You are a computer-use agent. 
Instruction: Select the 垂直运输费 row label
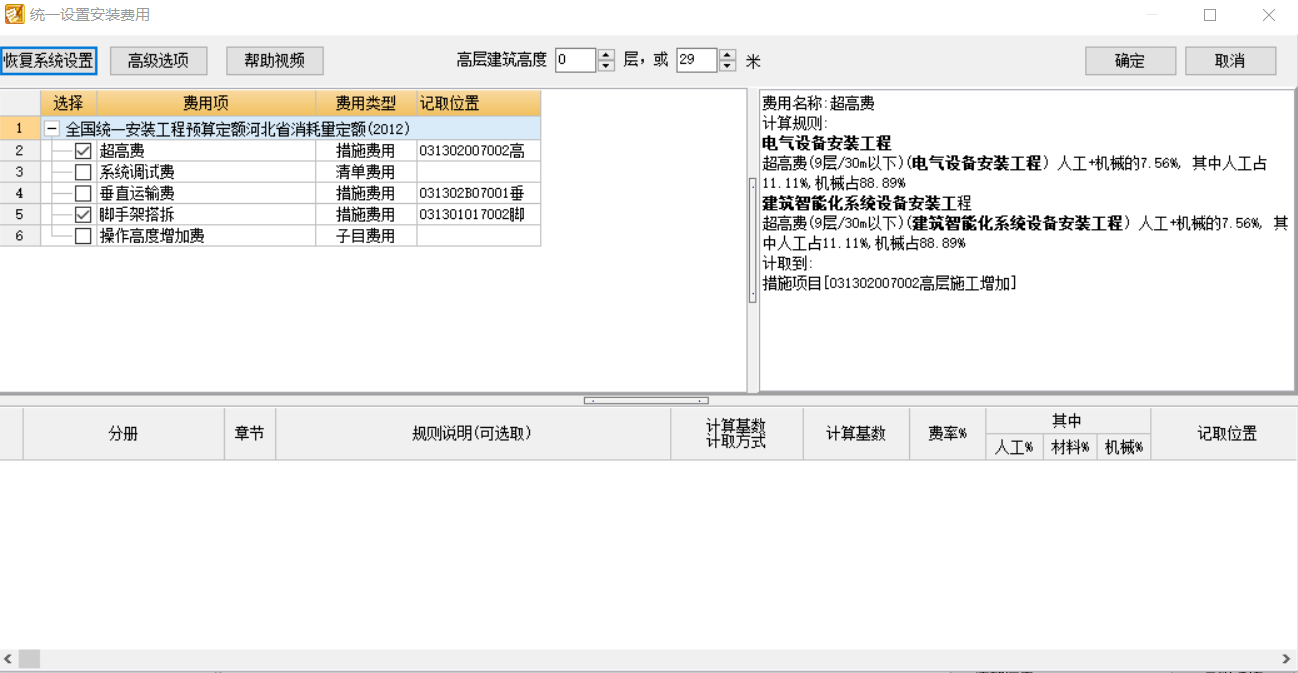pos(136,193)
